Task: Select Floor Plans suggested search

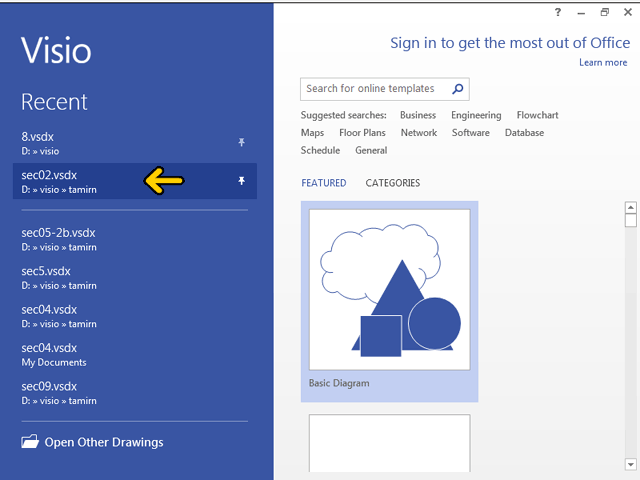Action: (x=362, y=133)
